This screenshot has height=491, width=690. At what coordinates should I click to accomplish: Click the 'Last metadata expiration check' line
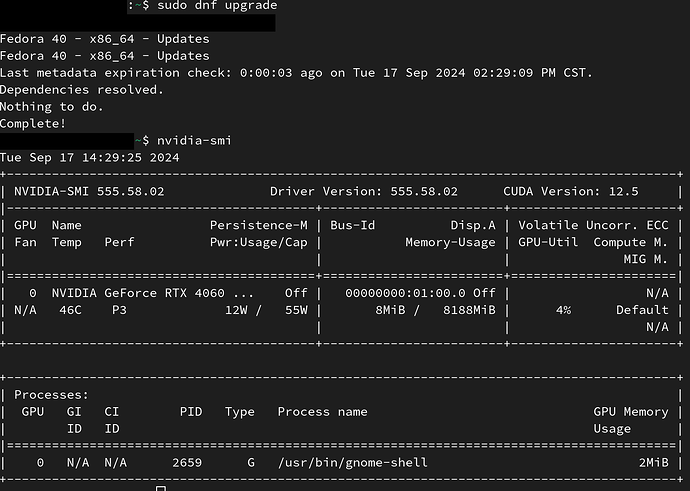(296, 73)
